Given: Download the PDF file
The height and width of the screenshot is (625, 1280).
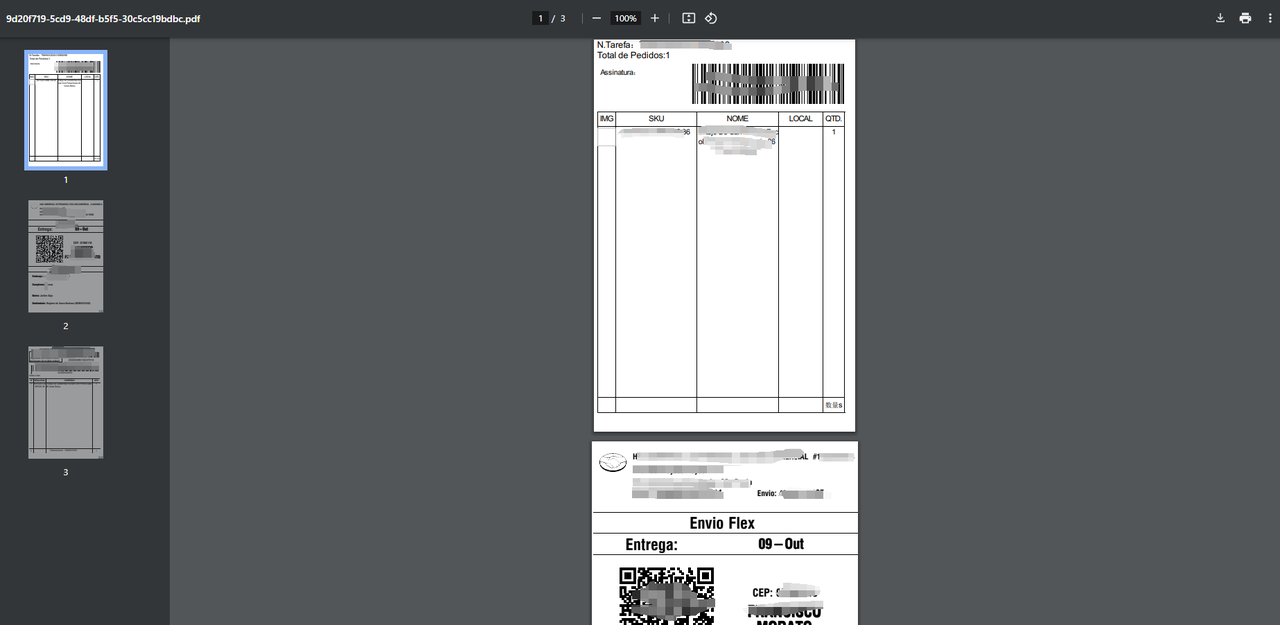Looking at the screenshot, I should point(1220,18).
